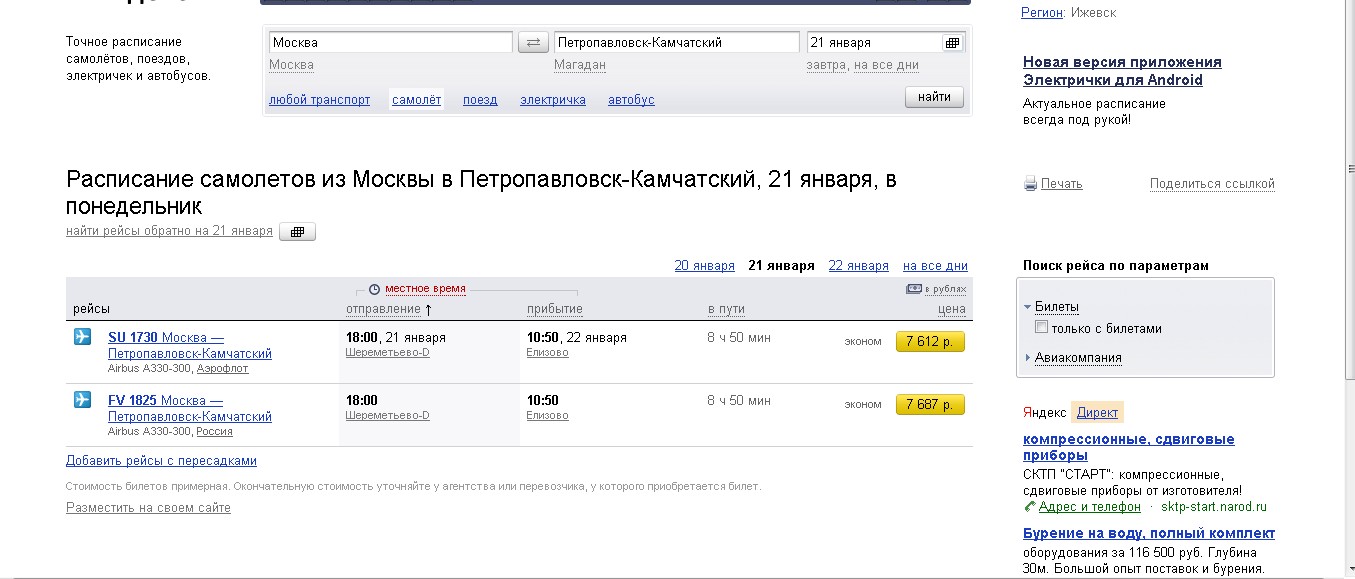Click clock icon next to местное время
Screen dimensions: 1355x579
[x=375, y=289]
